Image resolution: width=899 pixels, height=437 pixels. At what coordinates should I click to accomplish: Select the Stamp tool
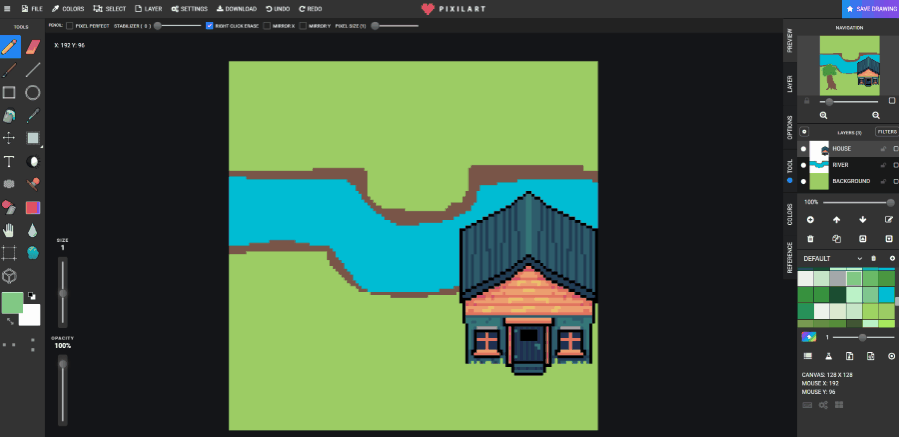click(33, 184)
